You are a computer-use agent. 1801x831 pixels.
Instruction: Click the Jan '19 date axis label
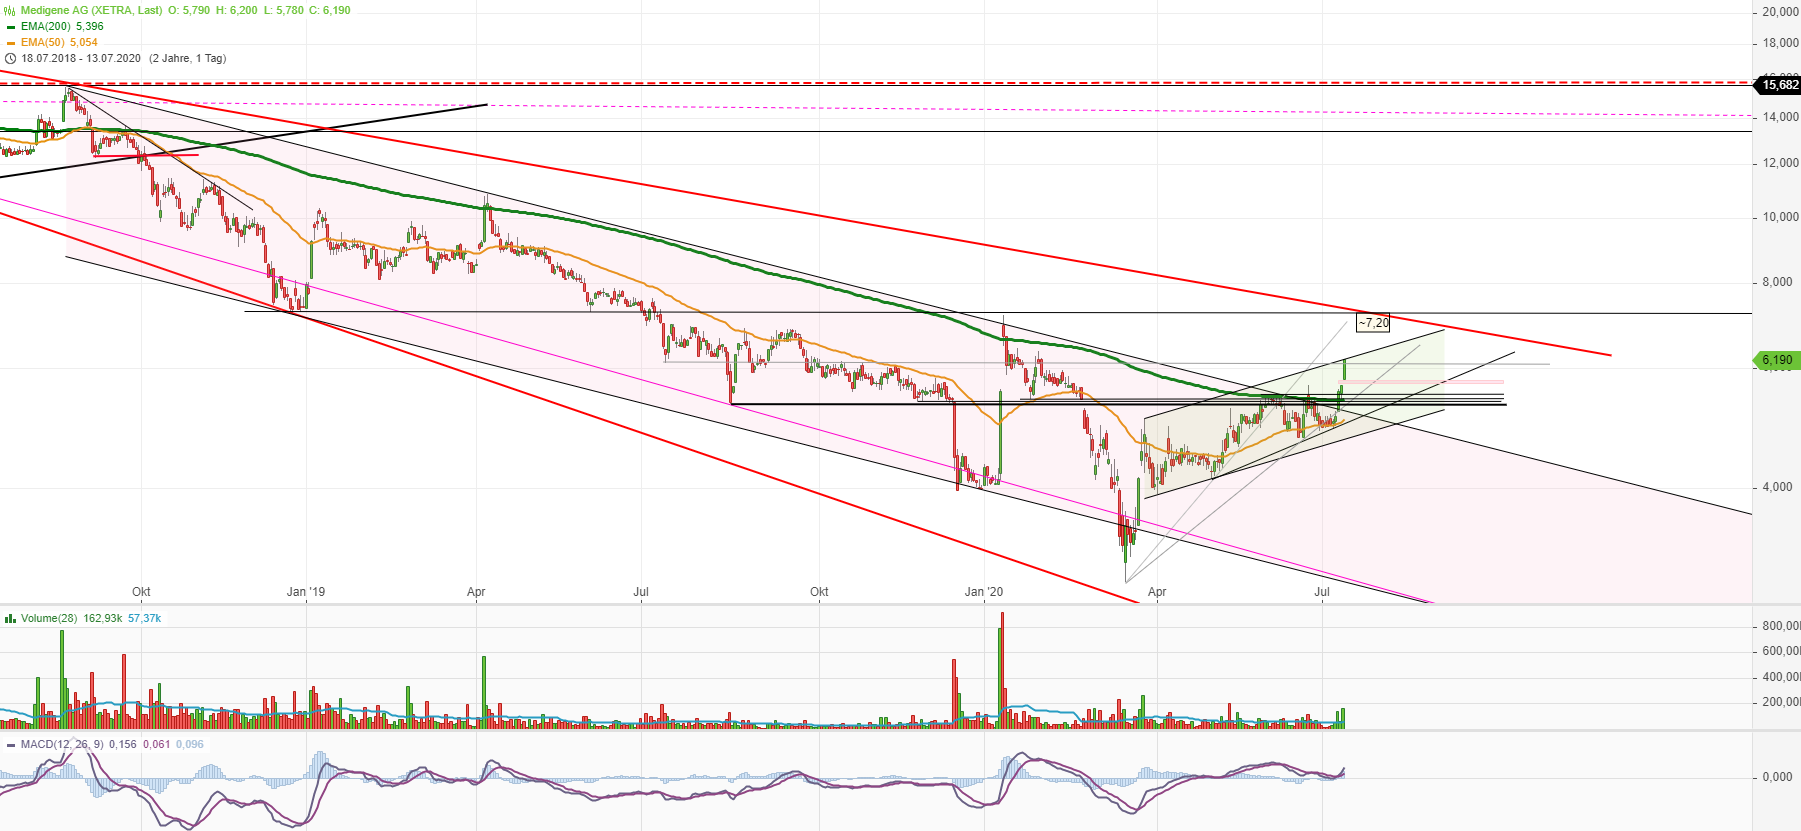pyautogui.click(x=306, y=592)
